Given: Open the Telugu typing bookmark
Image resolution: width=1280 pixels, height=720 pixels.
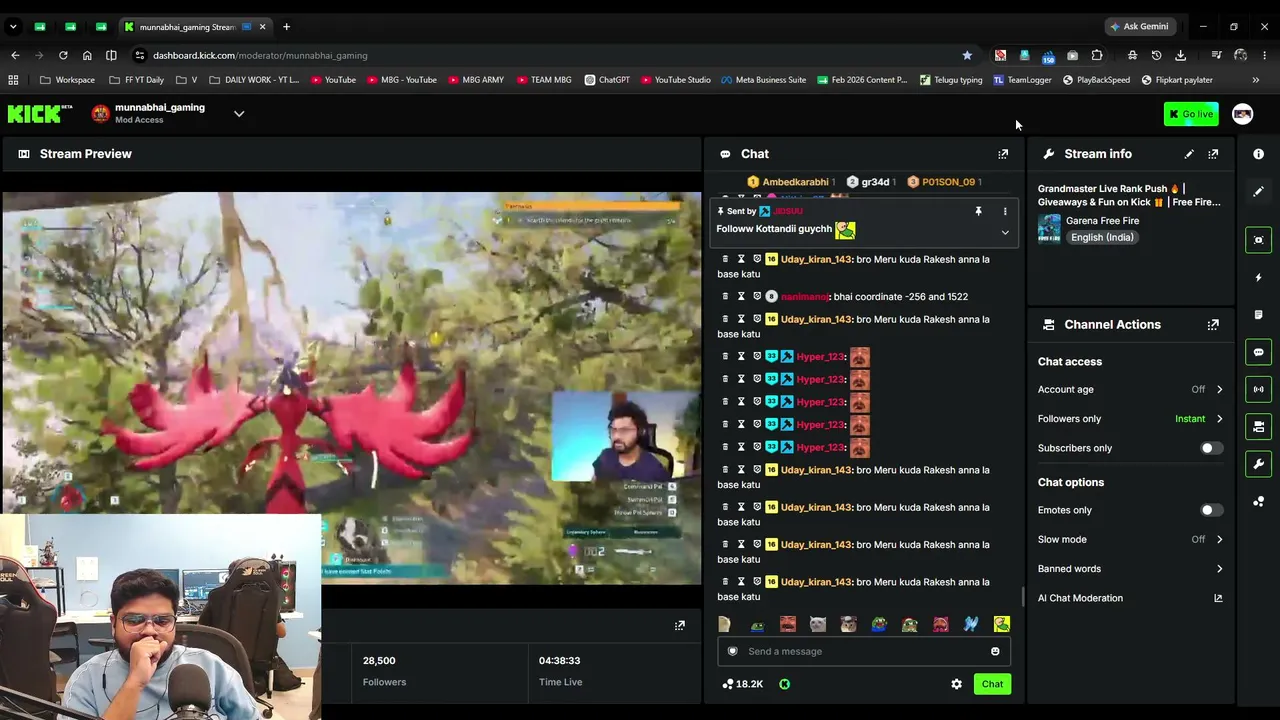Looking at the screenshot, I should [x=951, y=80].
